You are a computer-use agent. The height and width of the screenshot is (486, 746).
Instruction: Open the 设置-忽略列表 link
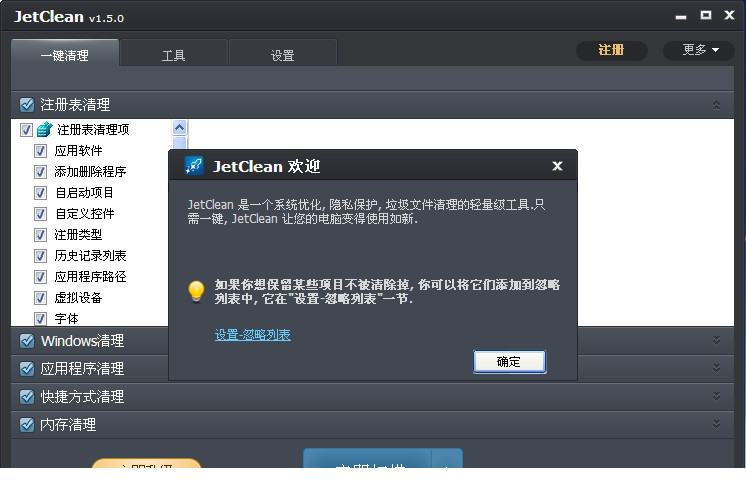coord(253,335)
